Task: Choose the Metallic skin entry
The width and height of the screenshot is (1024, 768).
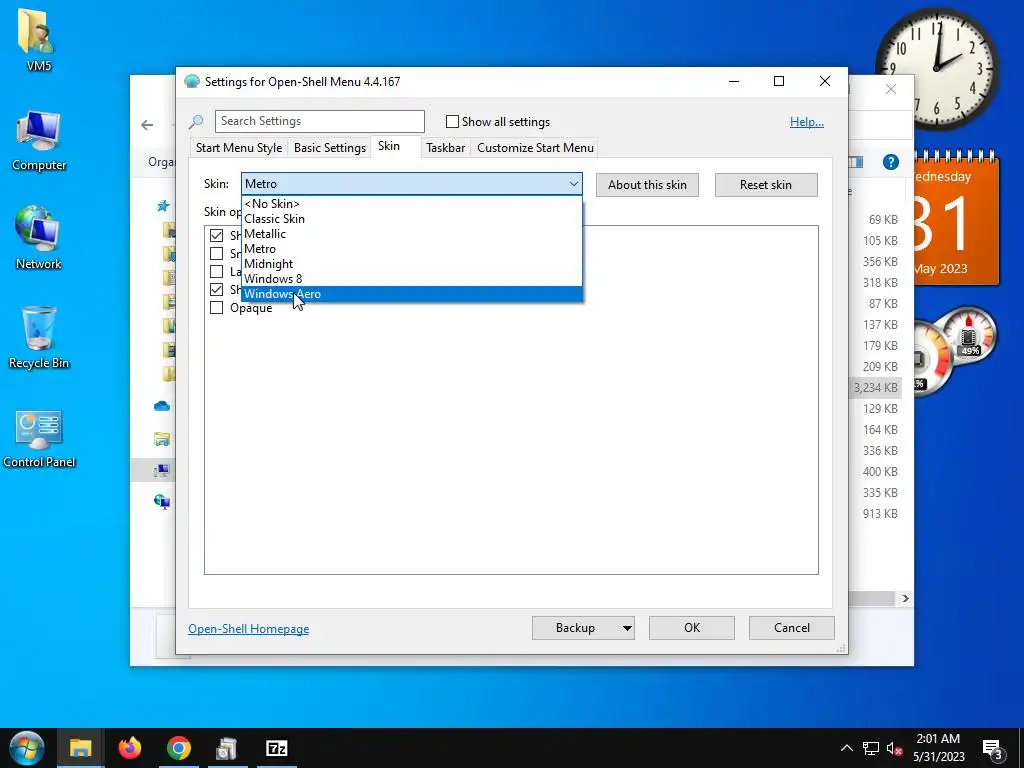Action: (x=411, y=234)
